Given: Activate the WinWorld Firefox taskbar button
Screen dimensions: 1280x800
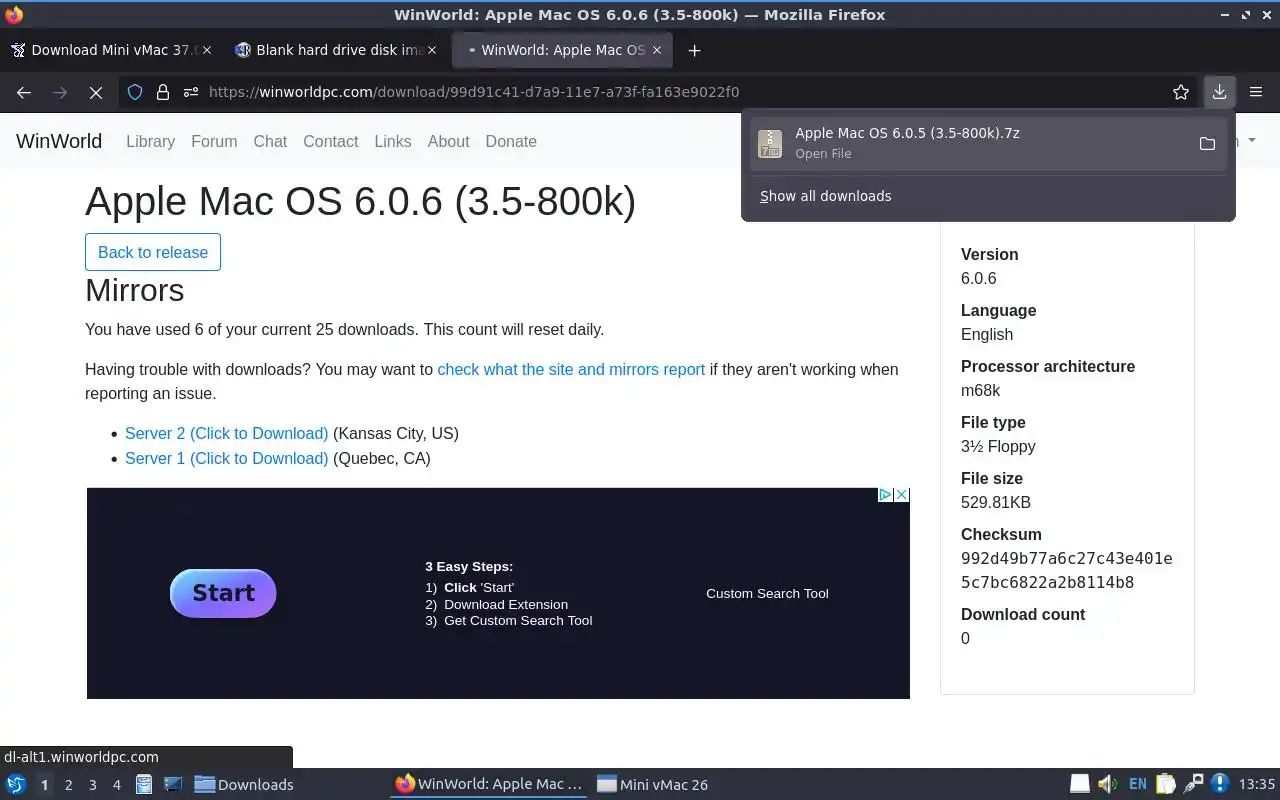Looking at the screenshot, I should pos(489,785).
